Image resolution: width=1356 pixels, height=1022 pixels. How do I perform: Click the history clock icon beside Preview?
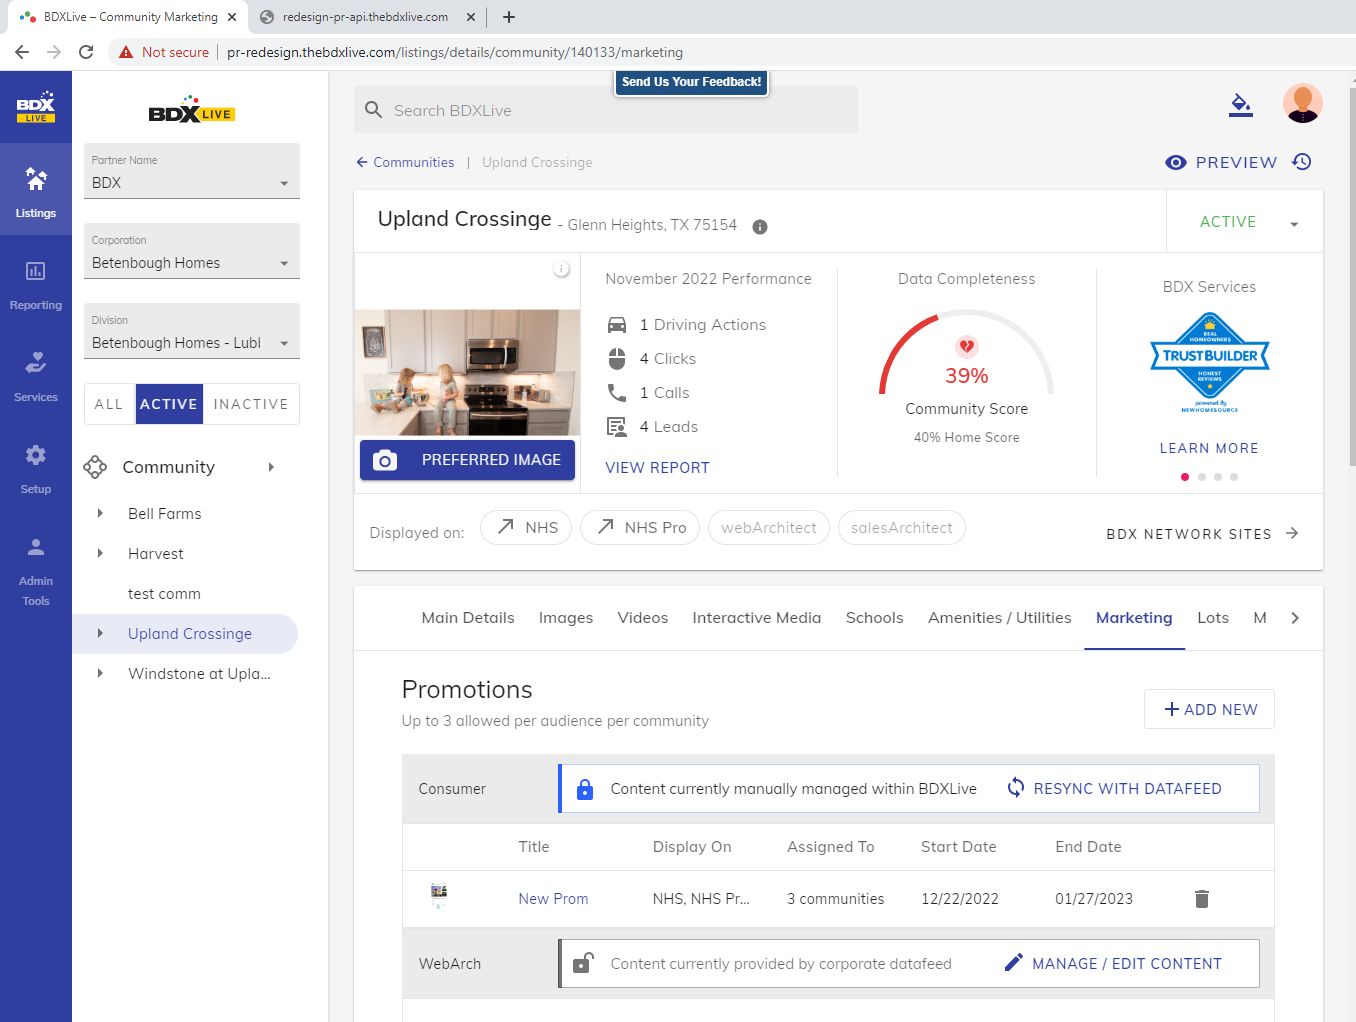(1301, 162)
